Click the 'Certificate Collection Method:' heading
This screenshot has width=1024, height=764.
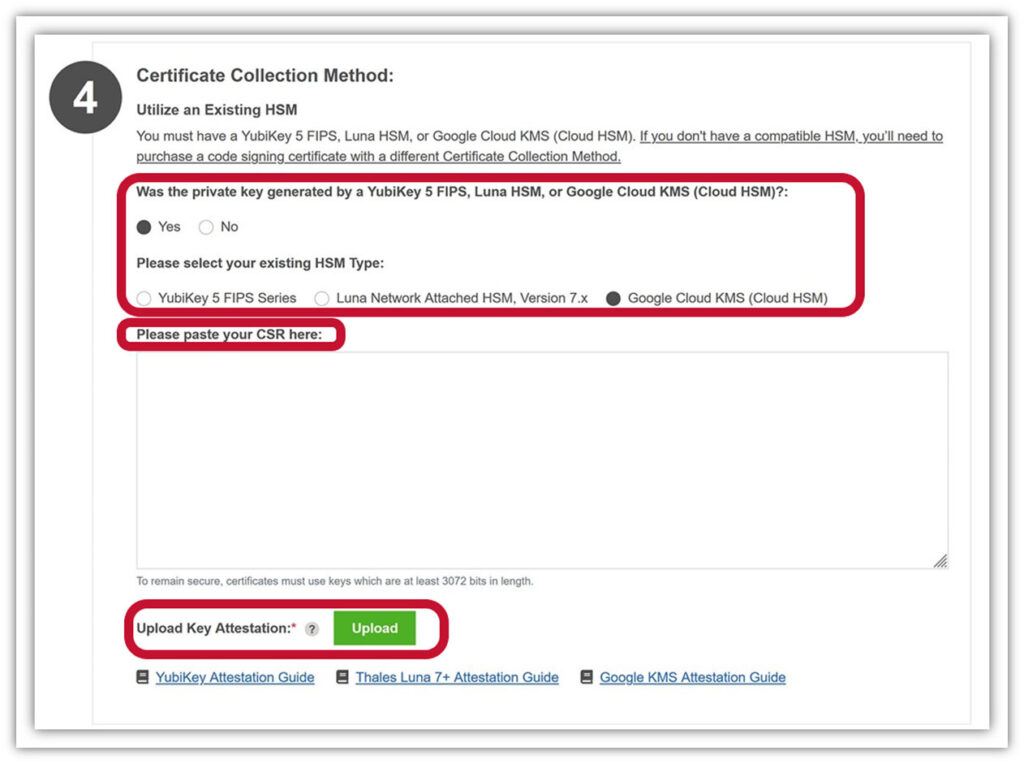pyautogui.click(x=265, y=75)
